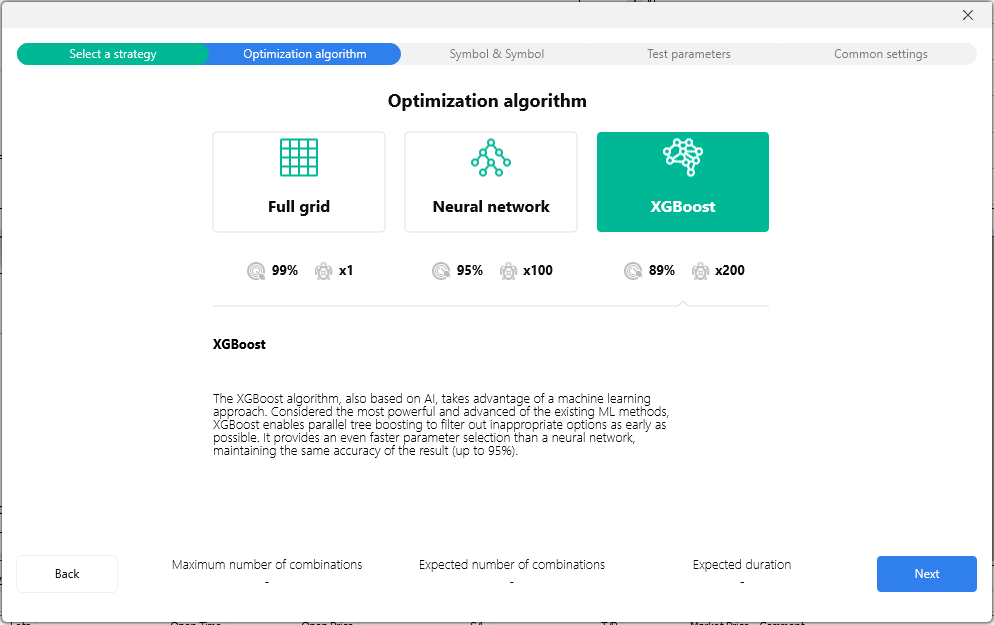Open the Common settings step

coord(880,54)
